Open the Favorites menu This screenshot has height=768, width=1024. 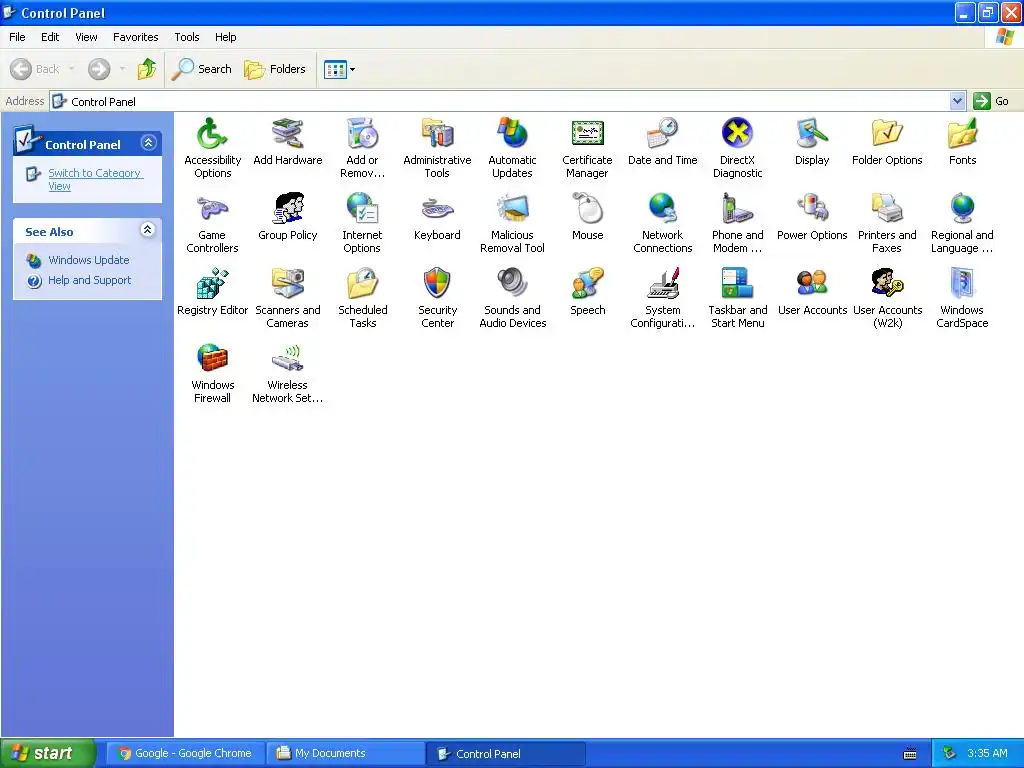(135, 37)
